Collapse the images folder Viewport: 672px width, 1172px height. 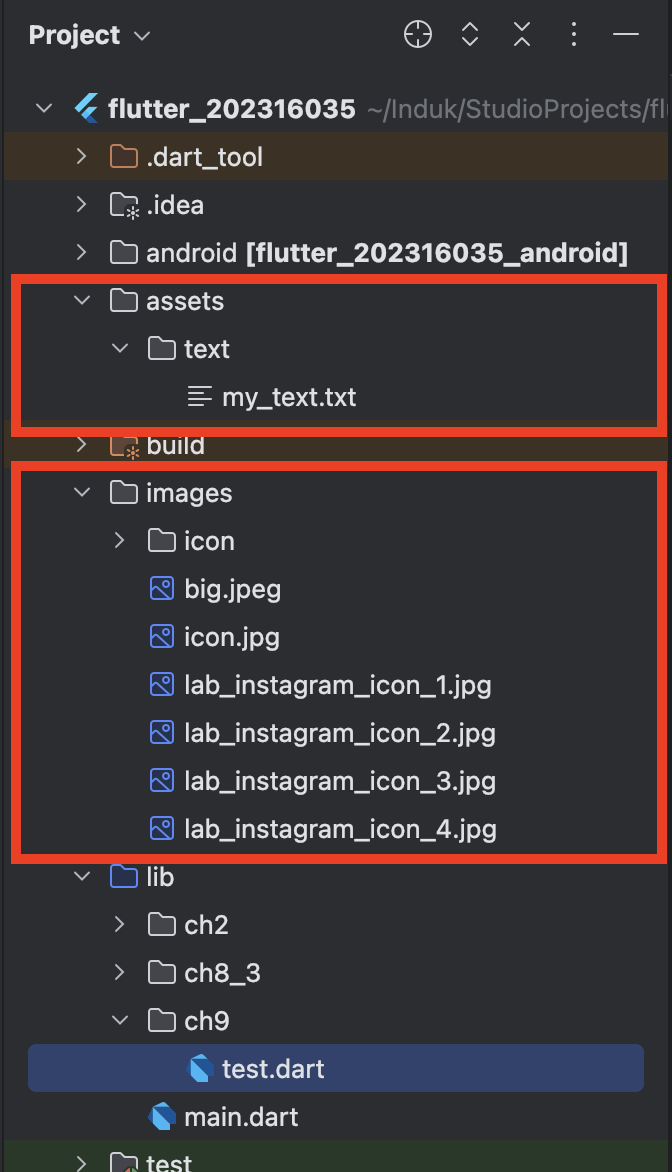coord(81,492)
